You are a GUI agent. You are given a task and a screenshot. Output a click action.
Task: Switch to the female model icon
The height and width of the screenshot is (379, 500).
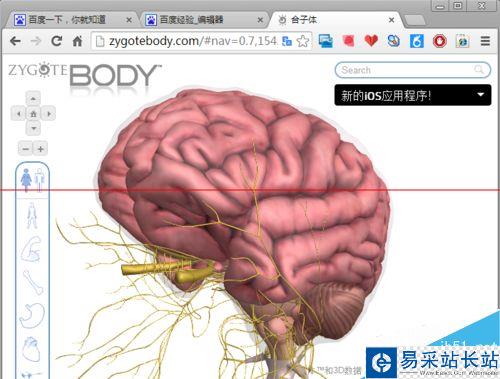[26, 180]
